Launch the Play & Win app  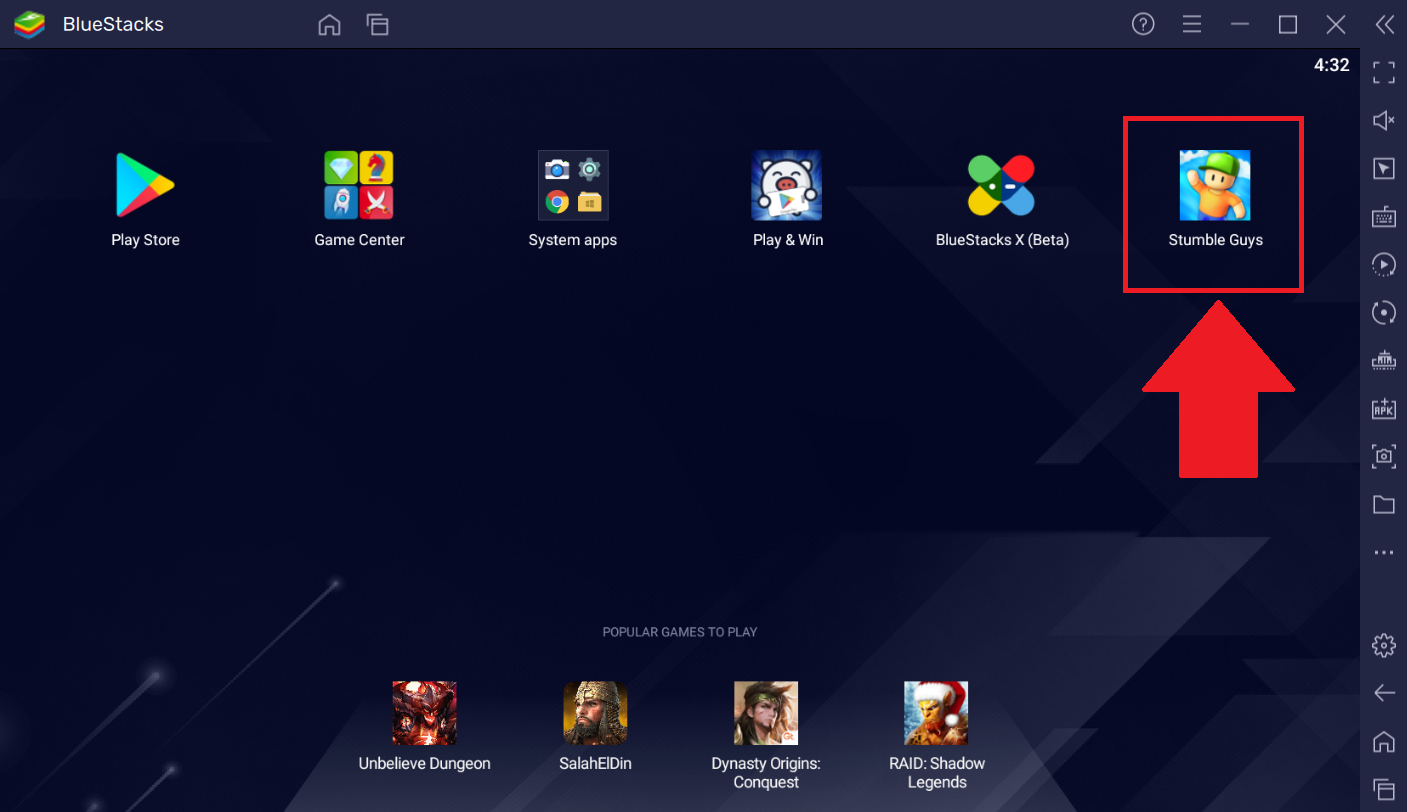(787, 186)
